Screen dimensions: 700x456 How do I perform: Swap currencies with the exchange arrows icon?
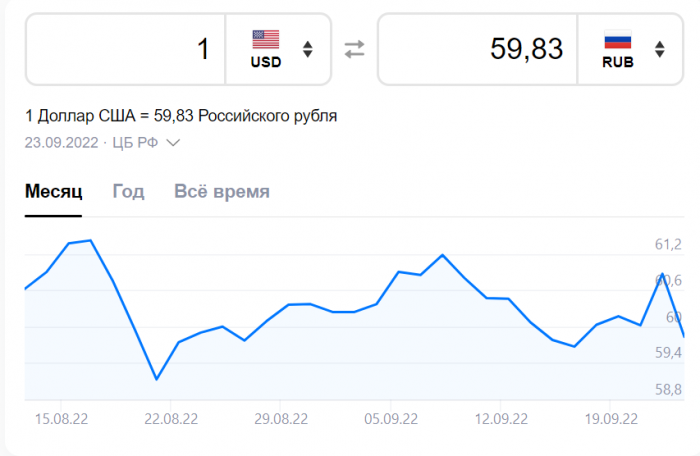pyautogui.click(x=354, y=49)
